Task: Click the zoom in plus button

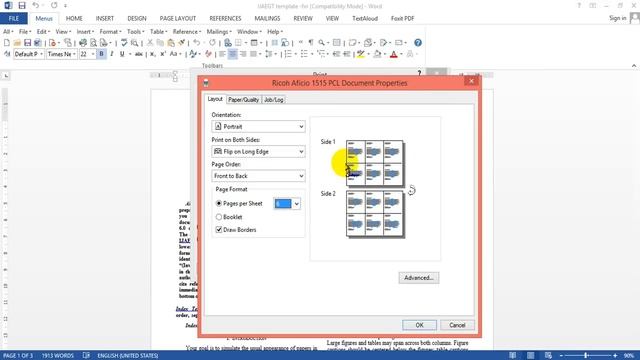Action: tap(615, 356)
